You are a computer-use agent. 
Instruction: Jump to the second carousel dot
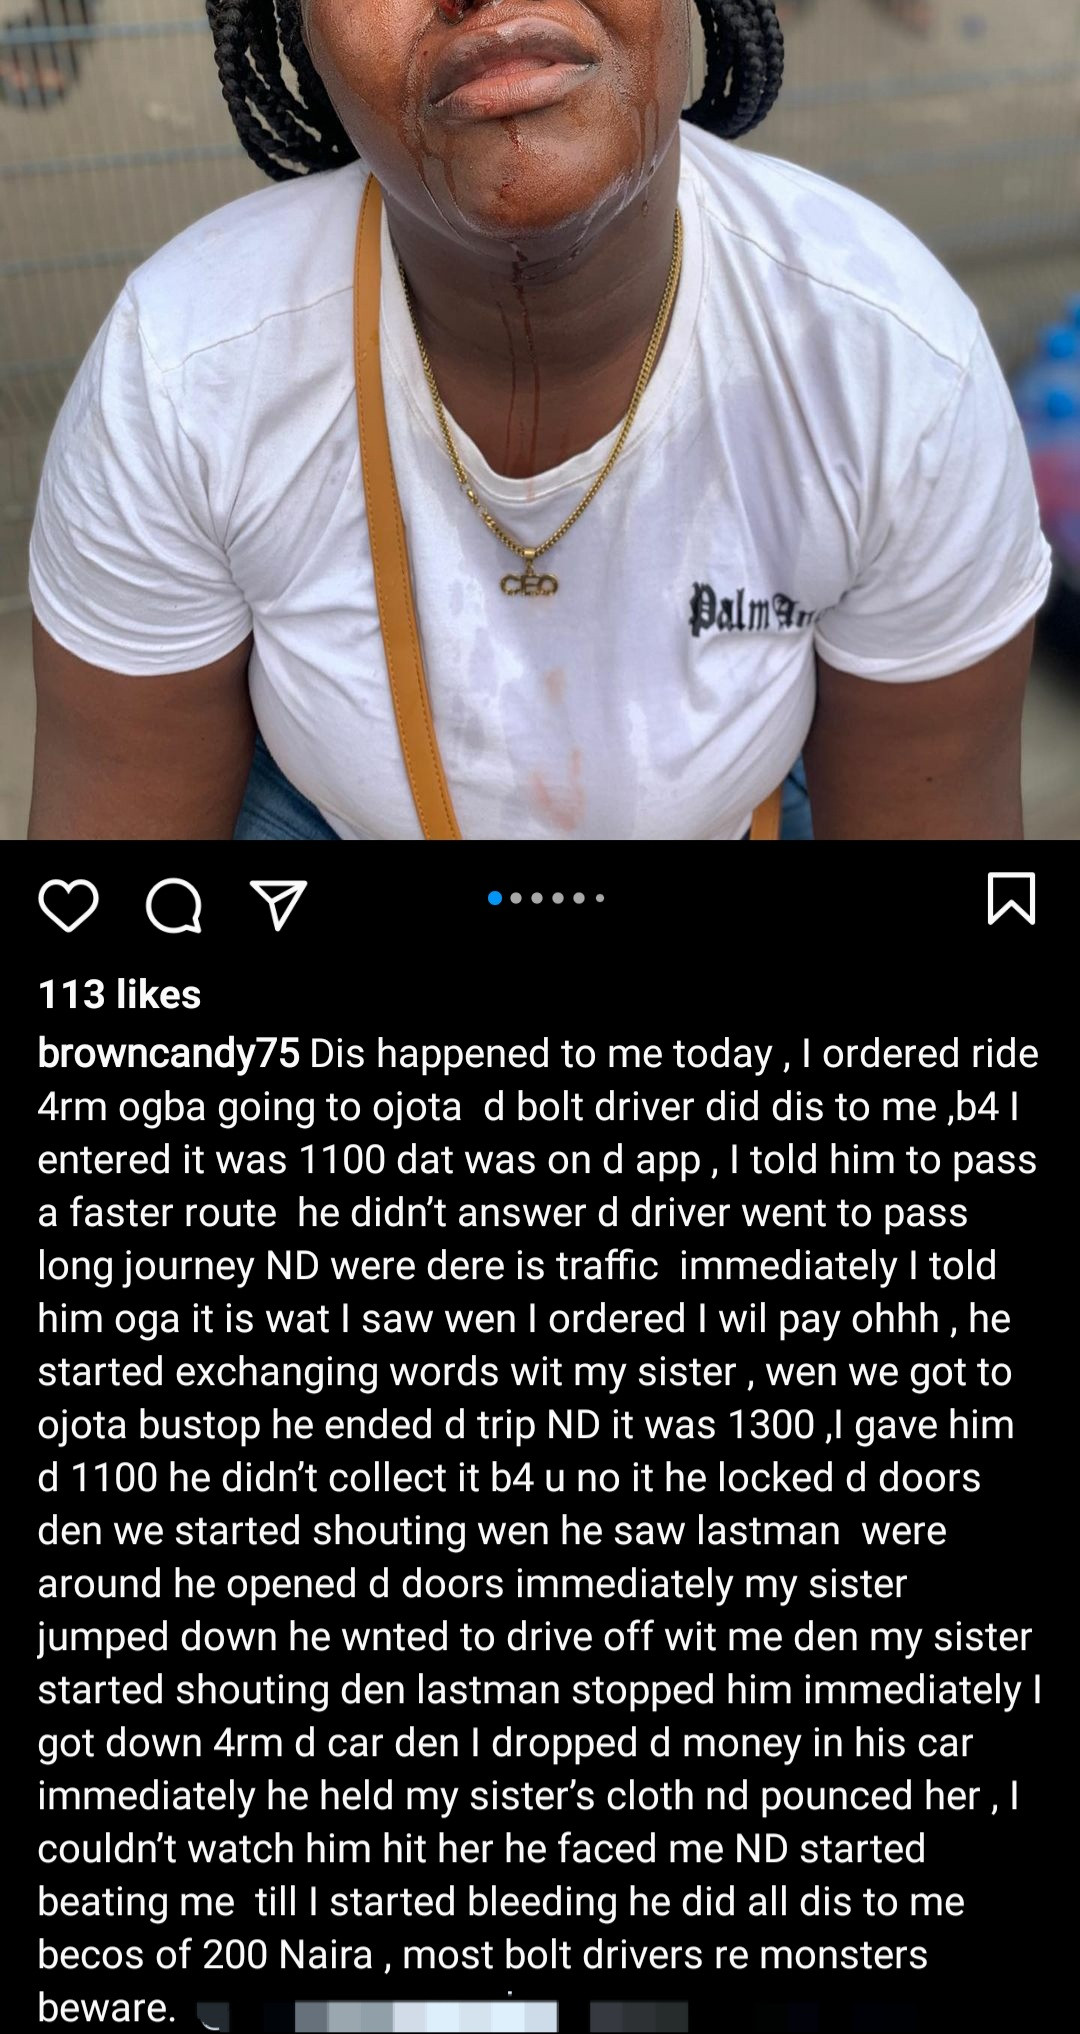tap(516, 898)
